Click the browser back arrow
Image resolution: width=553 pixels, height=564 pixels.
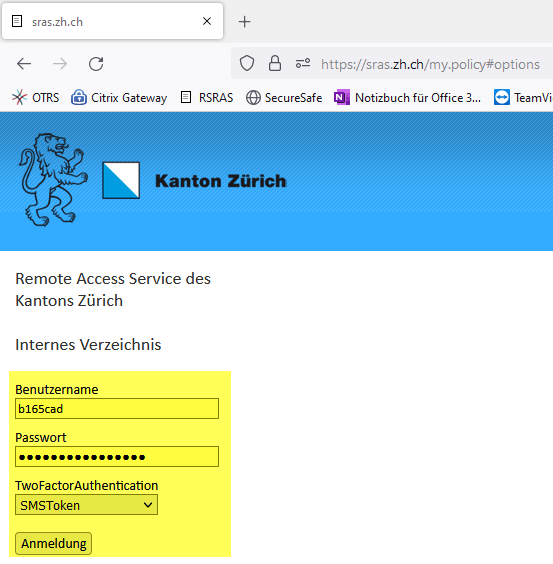(24, 64)
